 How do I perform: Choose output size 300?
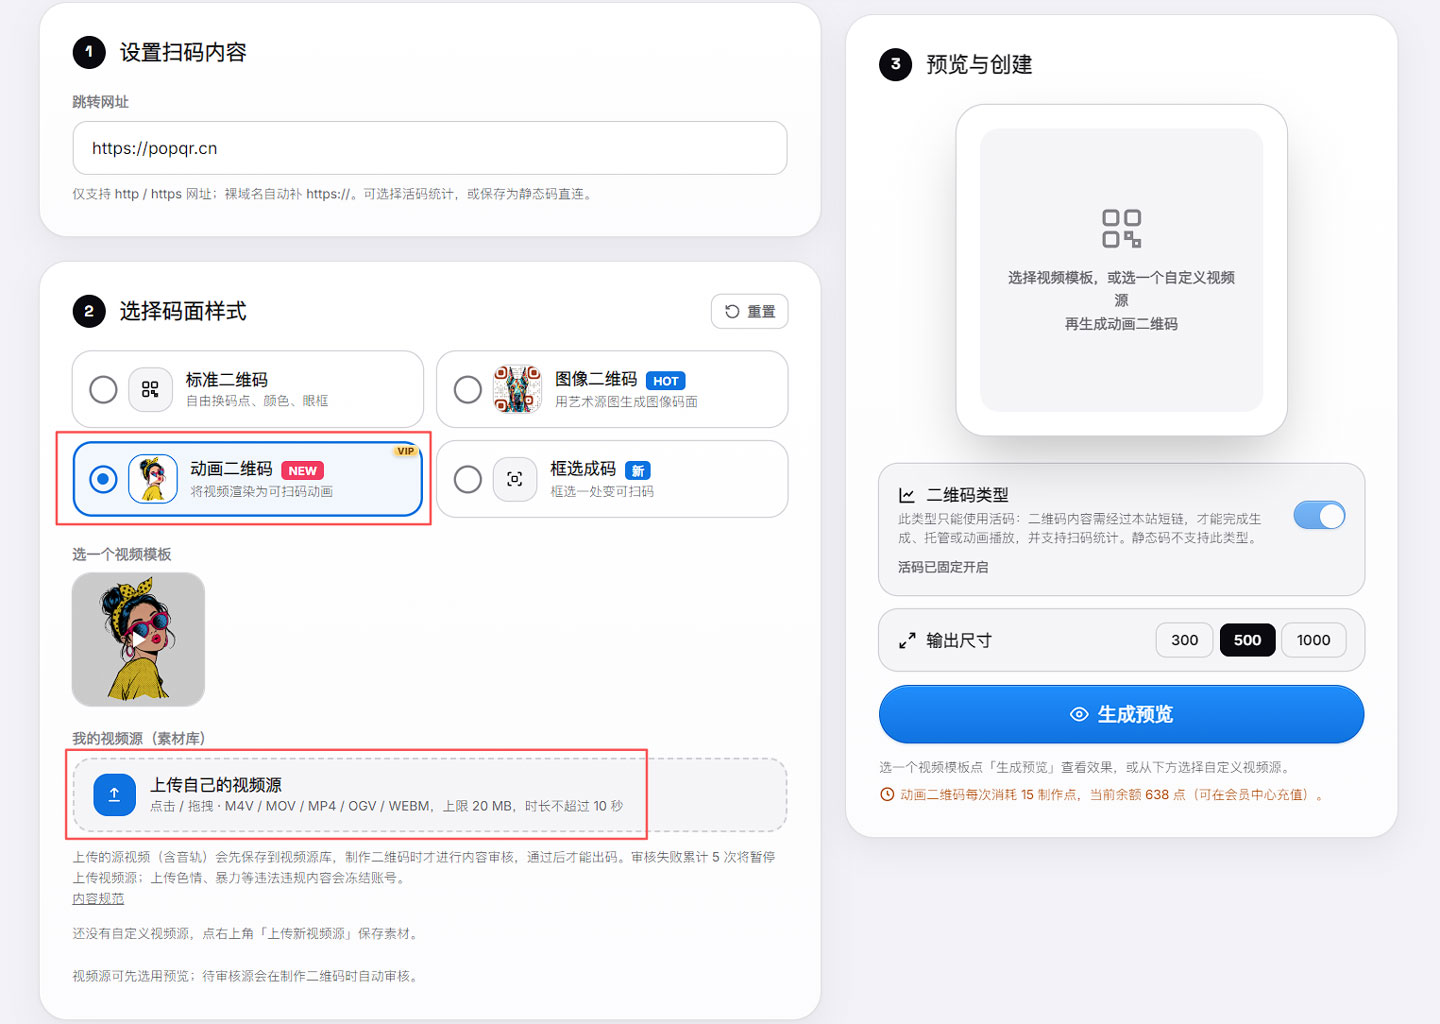click(1184, 640)
